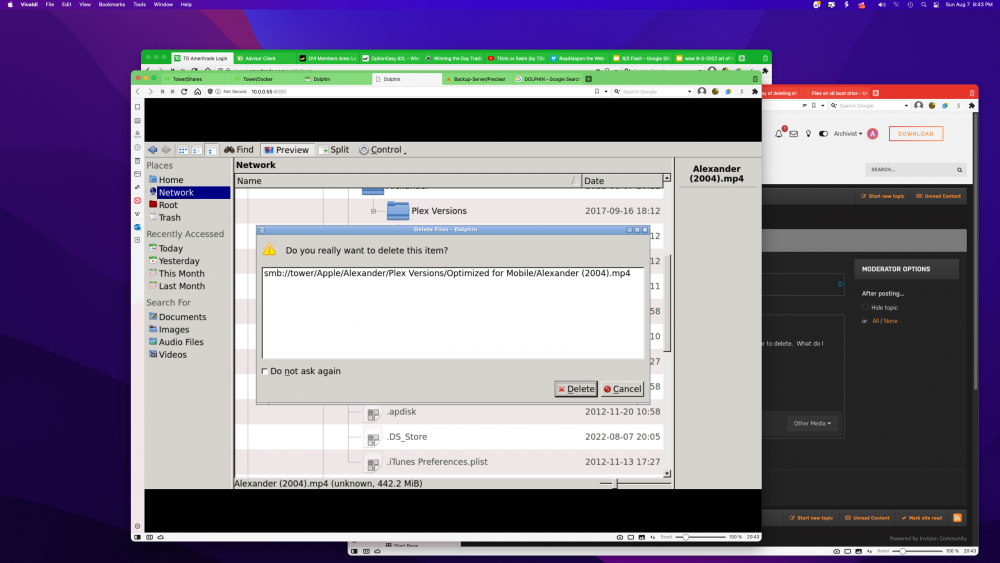Select Network in the Places panel
The height and width of the screenshot is (563, 1000).
(x=188, y=193)
